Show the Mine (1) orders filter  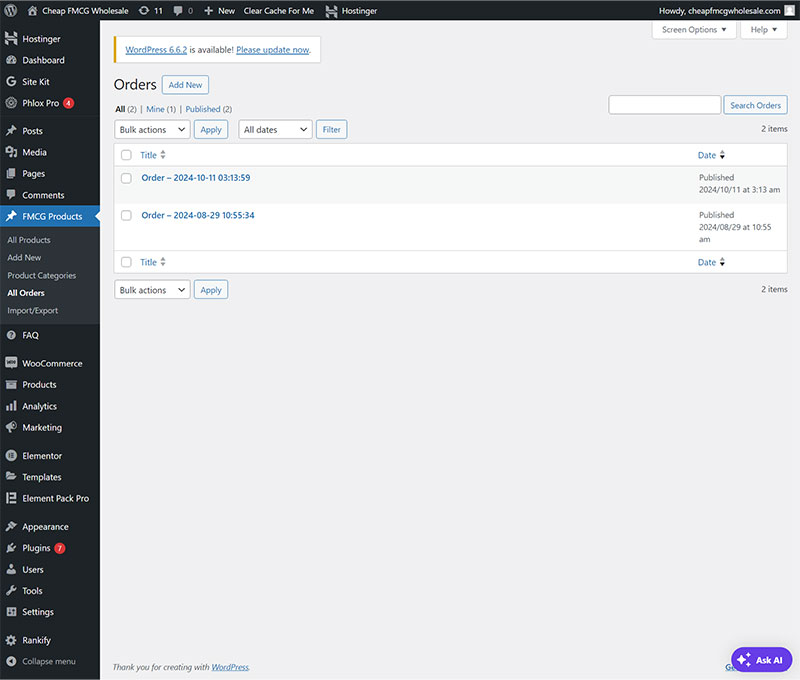[161, 109]
